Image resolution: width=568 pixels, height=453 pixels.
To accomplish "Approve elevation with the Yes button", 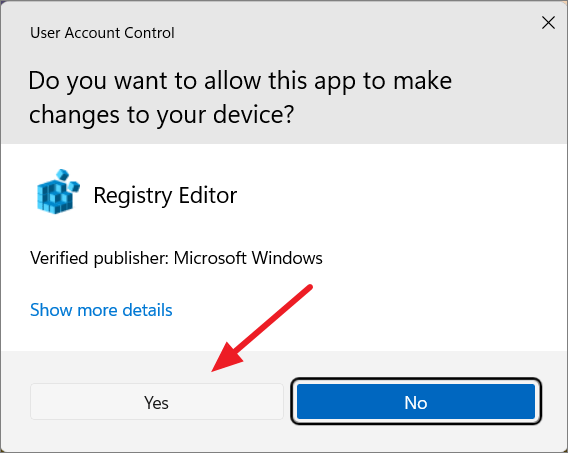I will pos(156,402).
